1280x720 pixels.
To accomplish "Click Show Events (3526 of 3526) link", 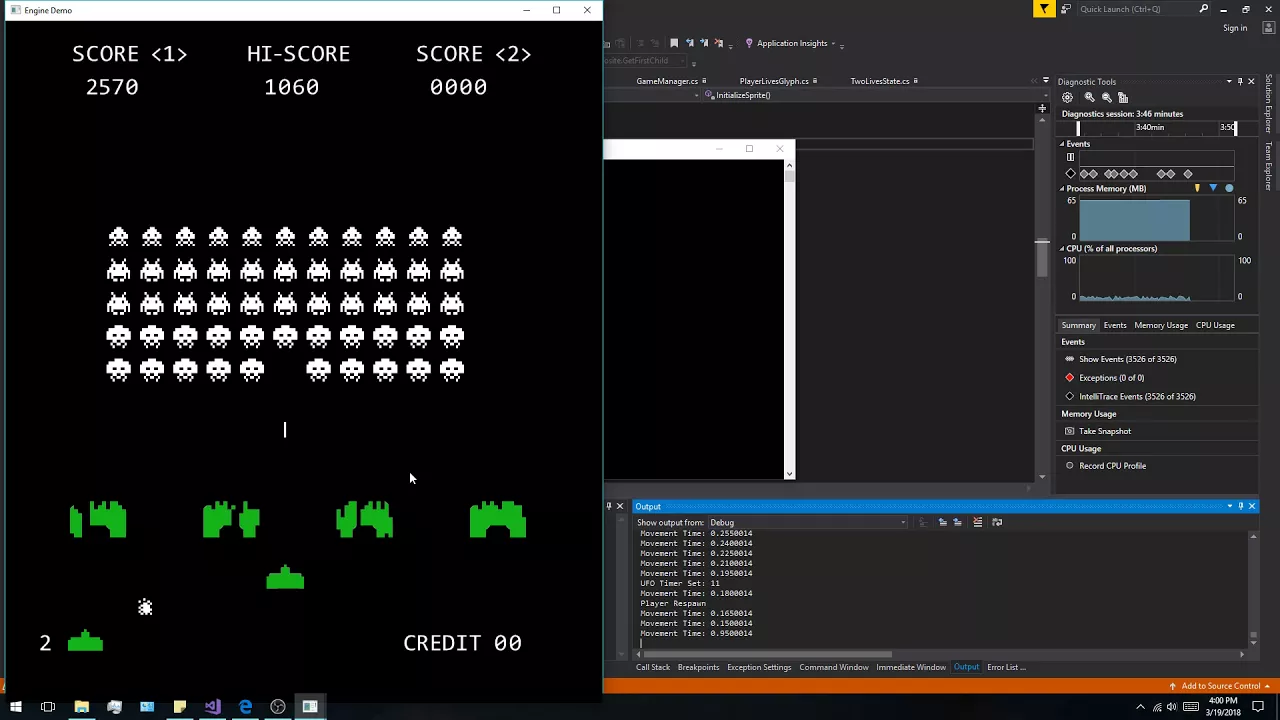I will point(1127,359).
